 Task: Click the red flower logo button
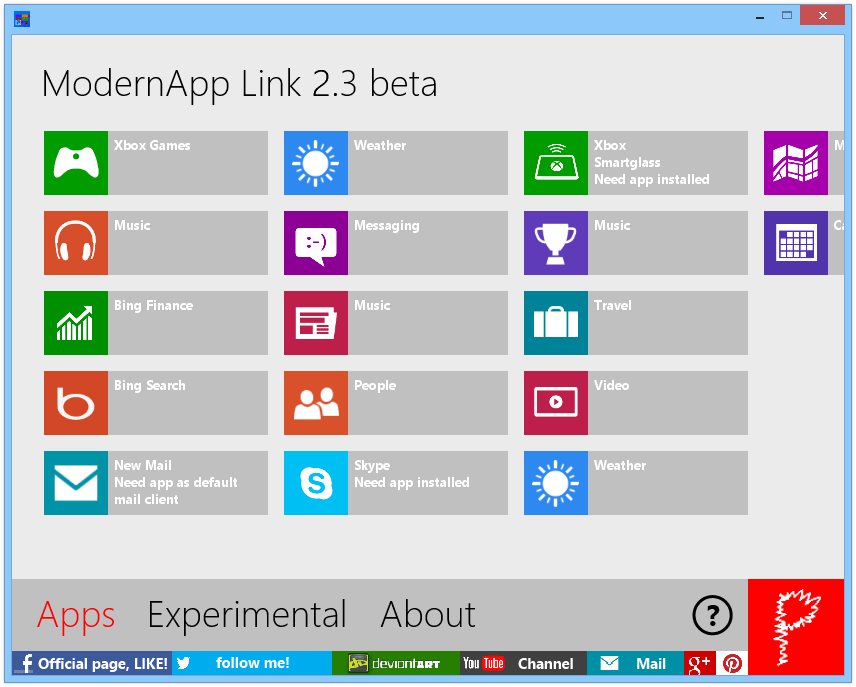point(796,627)
